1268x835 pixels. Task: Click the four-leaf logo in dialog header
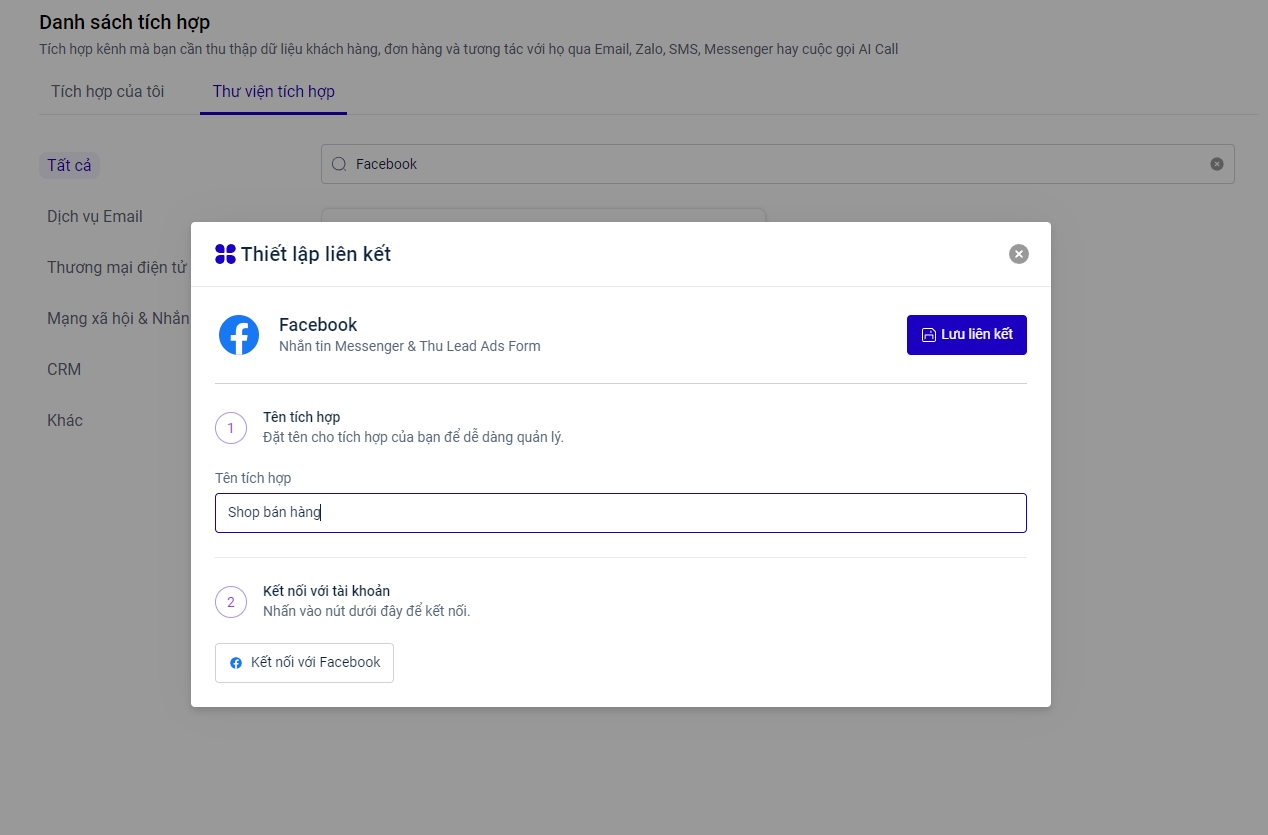(x=225, y=254)
